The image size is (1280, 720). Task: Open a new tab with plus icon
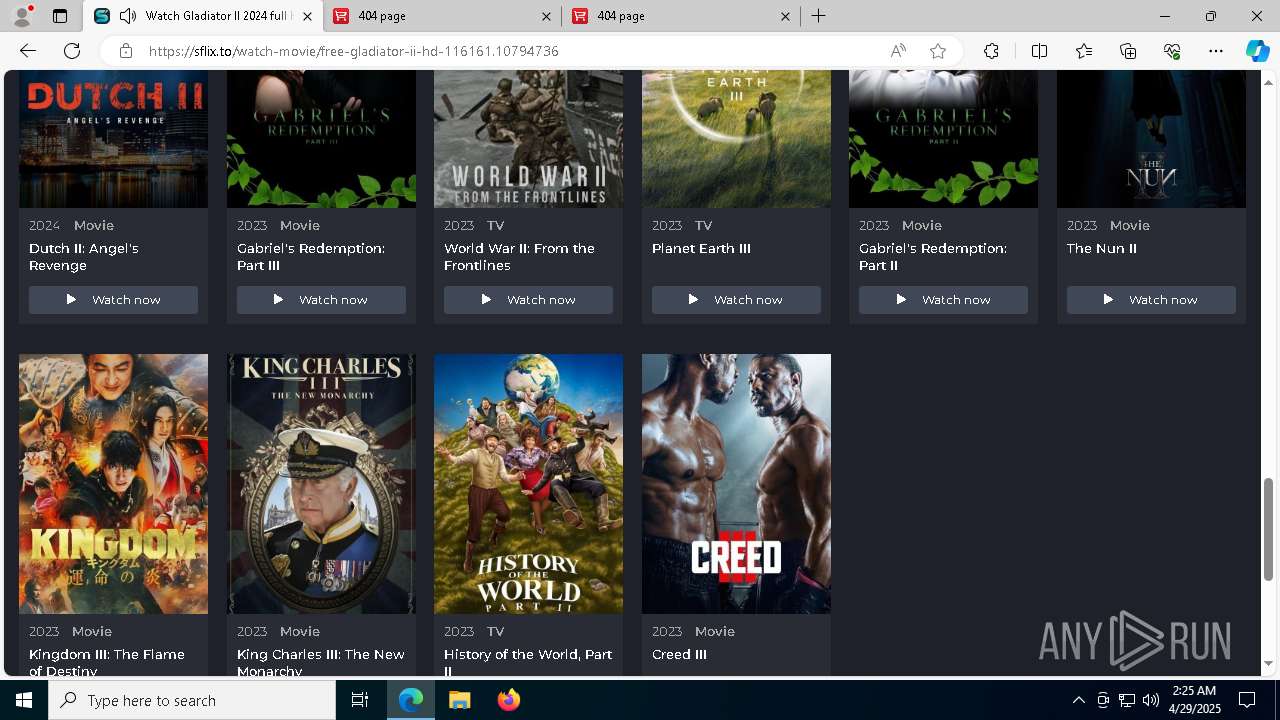pyautogui.click(x=818, y=16)
